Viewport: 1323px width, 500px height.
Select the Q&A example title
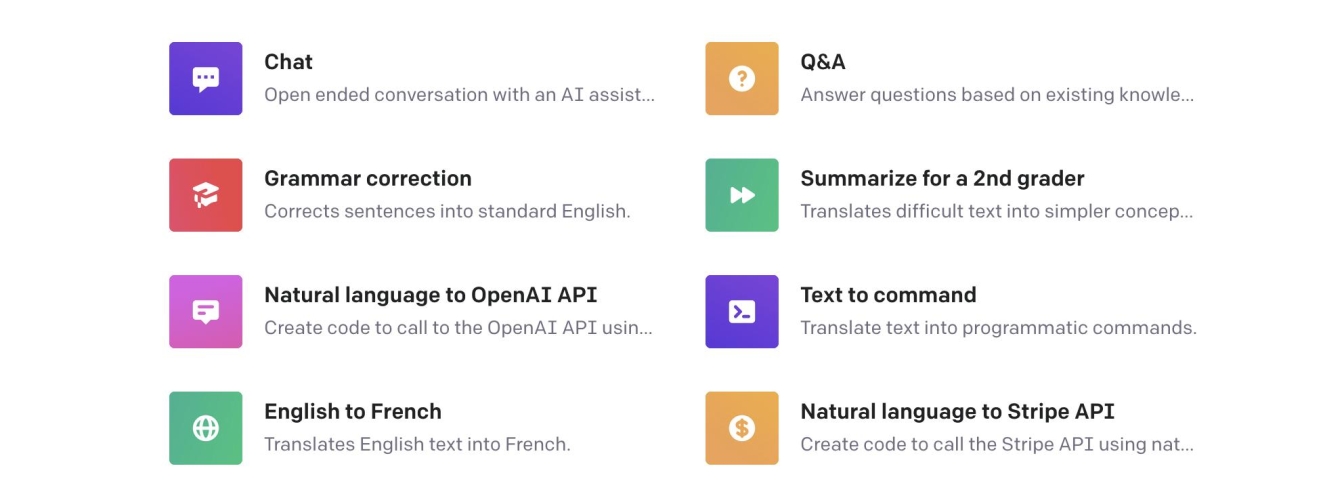click(x=823, y=62)
